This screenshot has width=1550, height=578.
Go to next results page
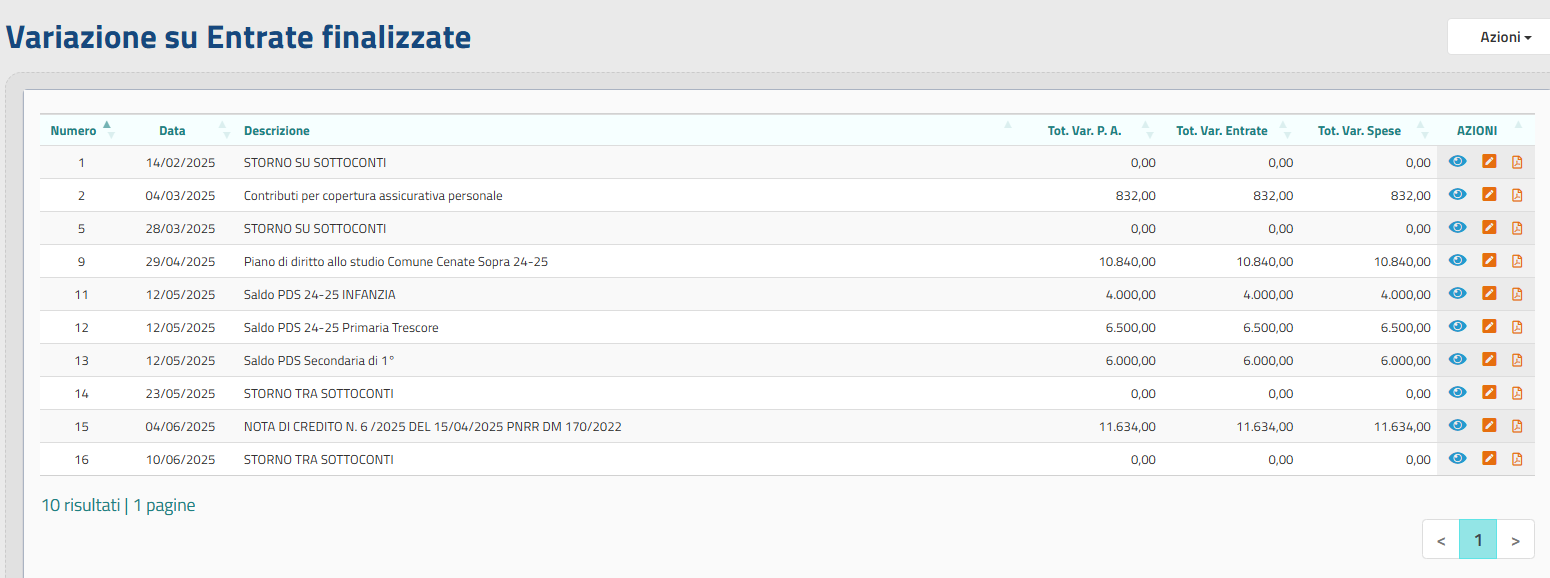click(x=1516, y=540)
